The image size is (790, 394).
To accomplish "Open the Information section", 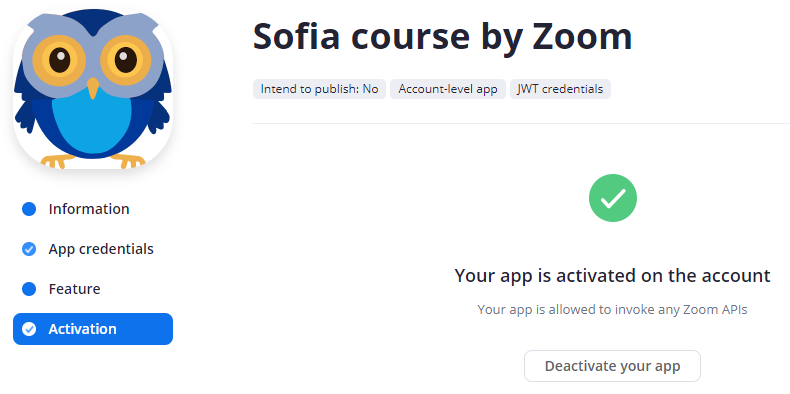I will tap(89, 209).
